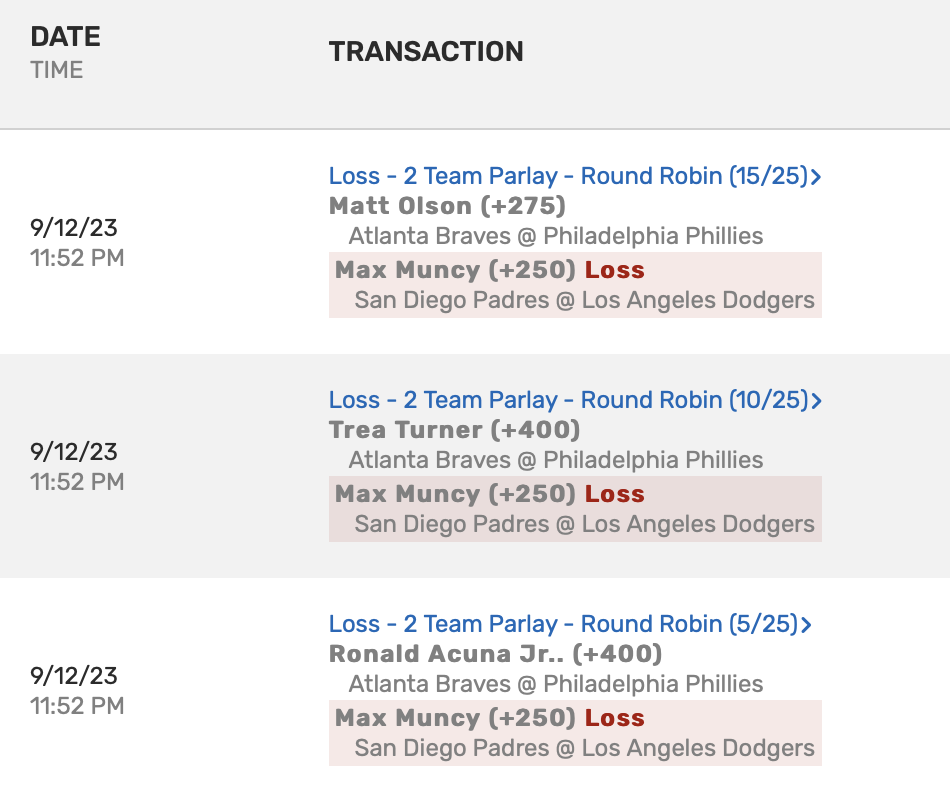950x800 pixels.
Task: Click Padres @ Dodgers matchup in Acuna parlay
Action: click(584, 748)
